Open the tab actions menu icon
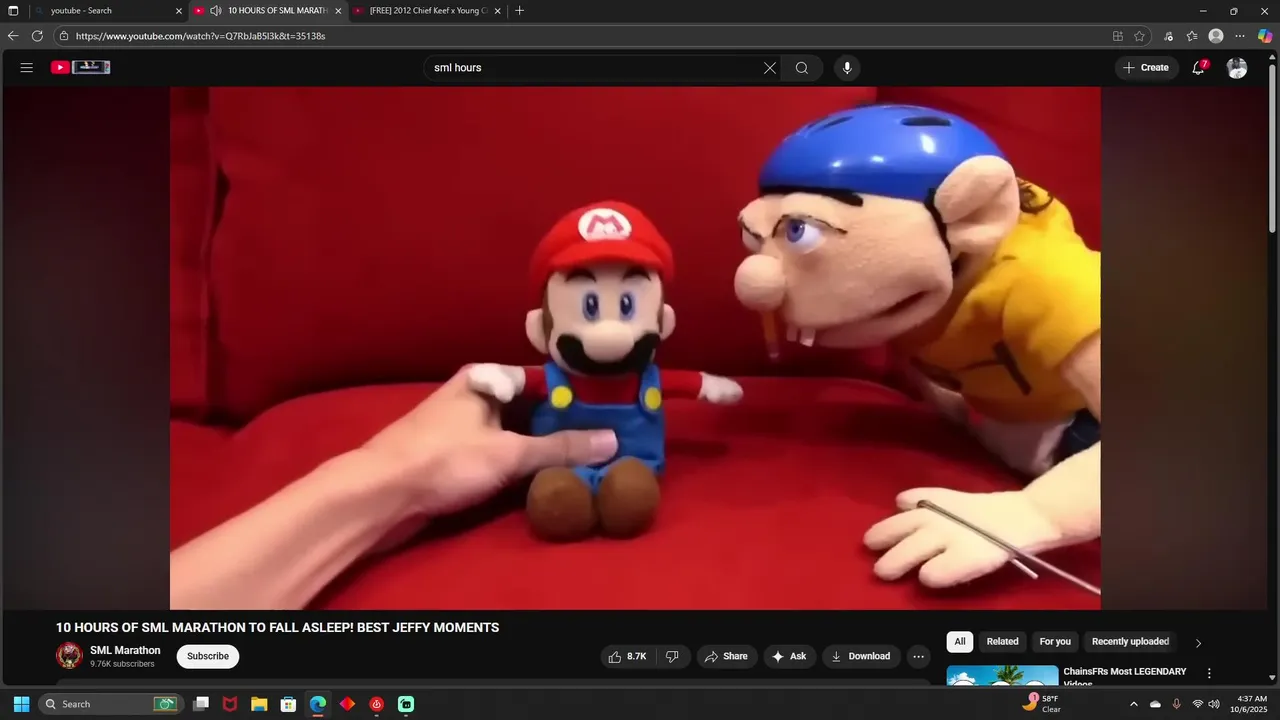1280x720 pixels. [13, 11]
